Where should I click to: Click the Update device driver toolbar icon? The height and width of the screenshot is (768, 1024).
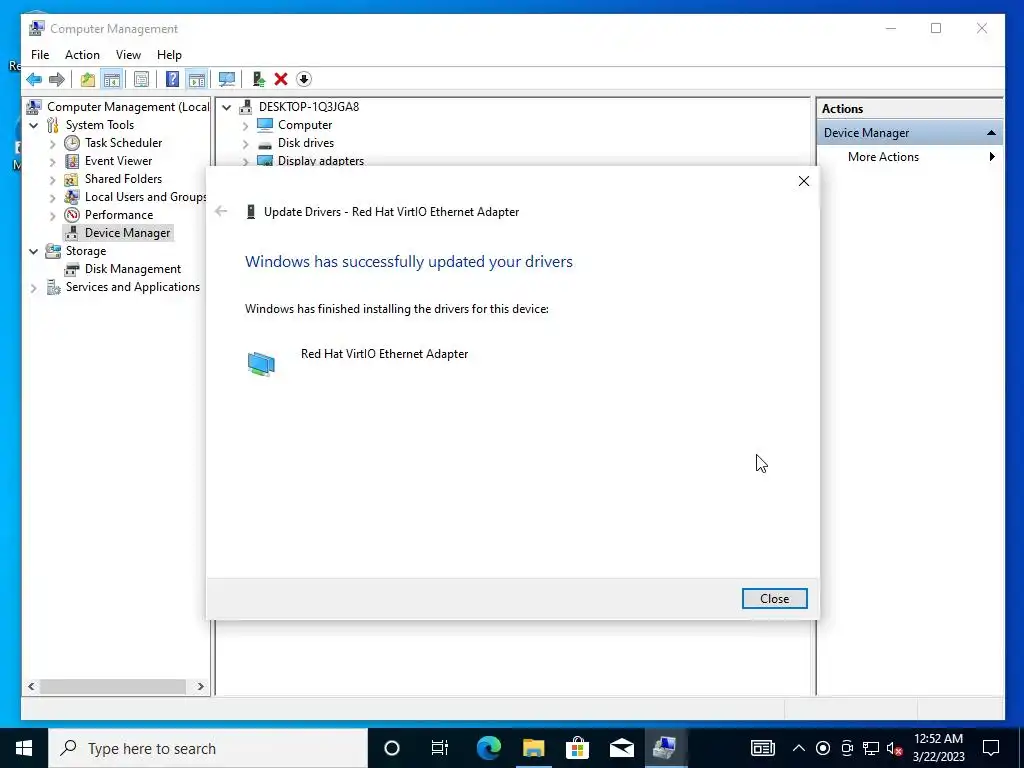click(x=259, y=80)
